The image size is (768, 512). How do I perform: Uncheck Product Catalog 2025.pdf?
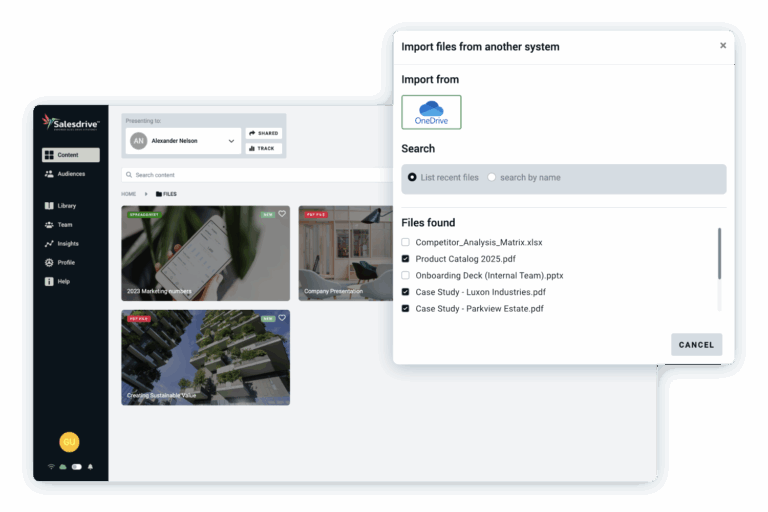pyautogui.click(x=406, y=259)
